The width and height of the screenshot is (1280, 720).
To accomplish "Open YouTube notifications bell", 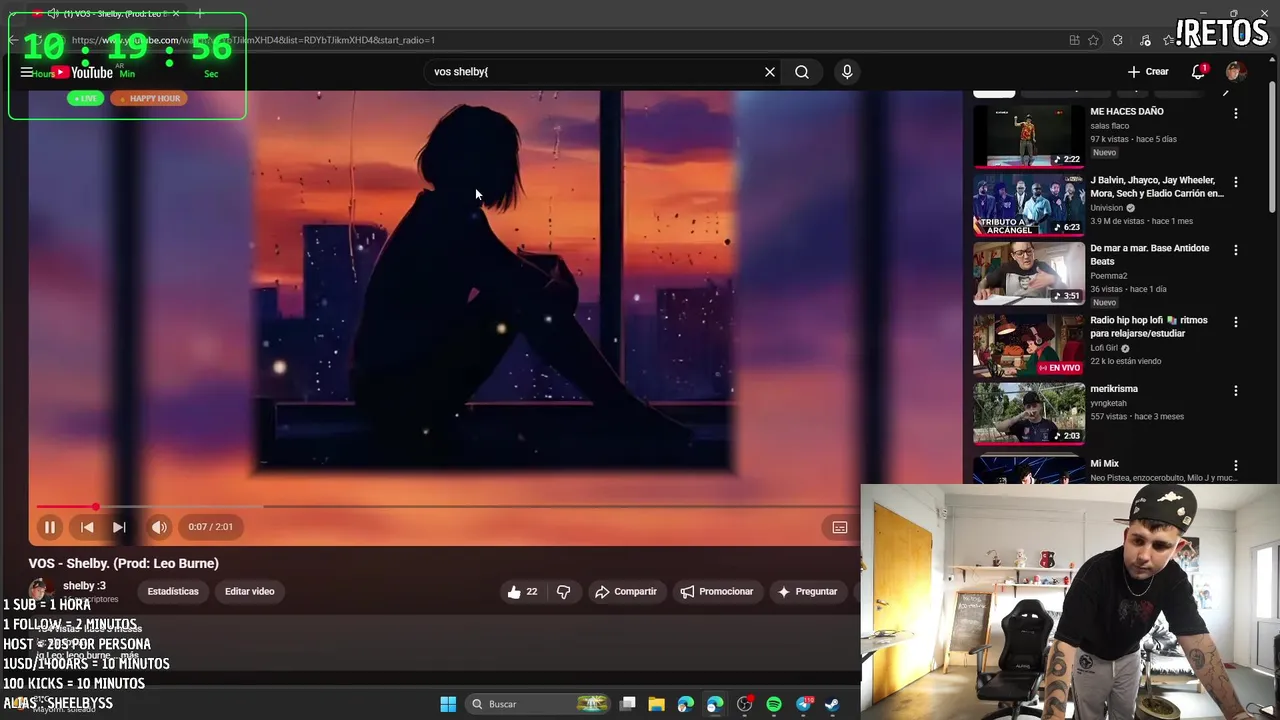I will [x=1199, y=72].
